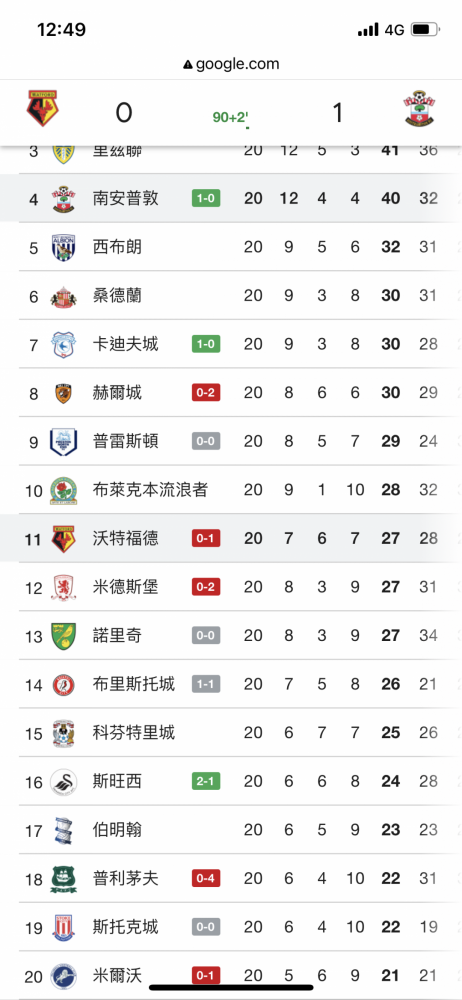Open Southampton's green 1-0 live score badge
462x1000 pixels.
(x=206, y=198)
